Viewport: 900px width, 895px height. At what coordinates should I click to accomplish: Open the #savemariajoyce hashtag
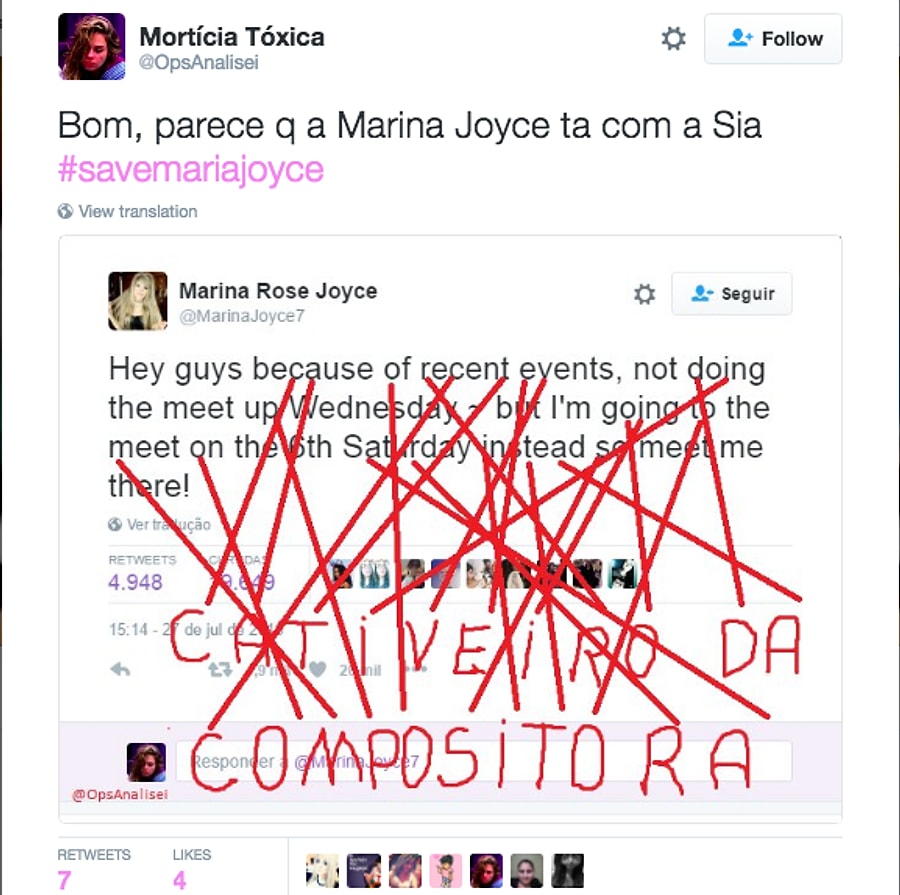(x=191, y=169)
